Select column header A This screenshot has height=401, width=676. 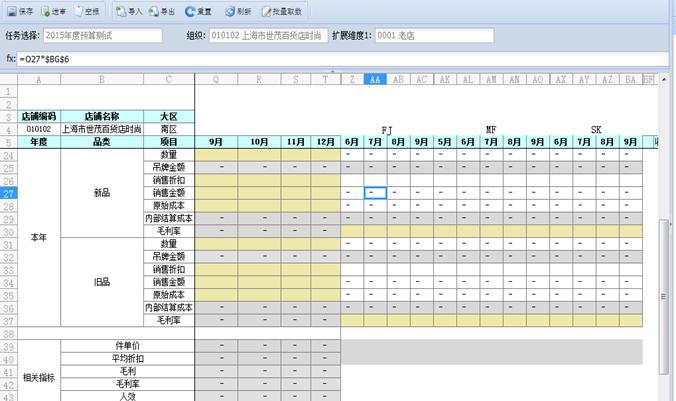point(39,79)
